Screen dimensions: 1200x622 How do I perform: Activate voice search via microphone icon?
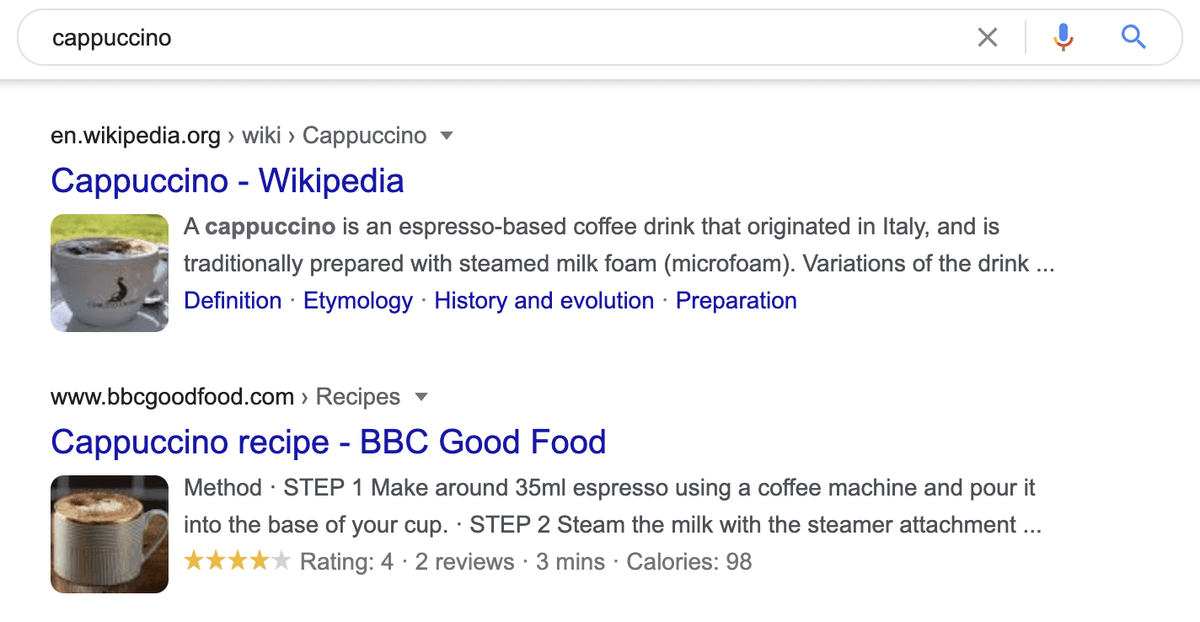click(x=1063, y=36)
